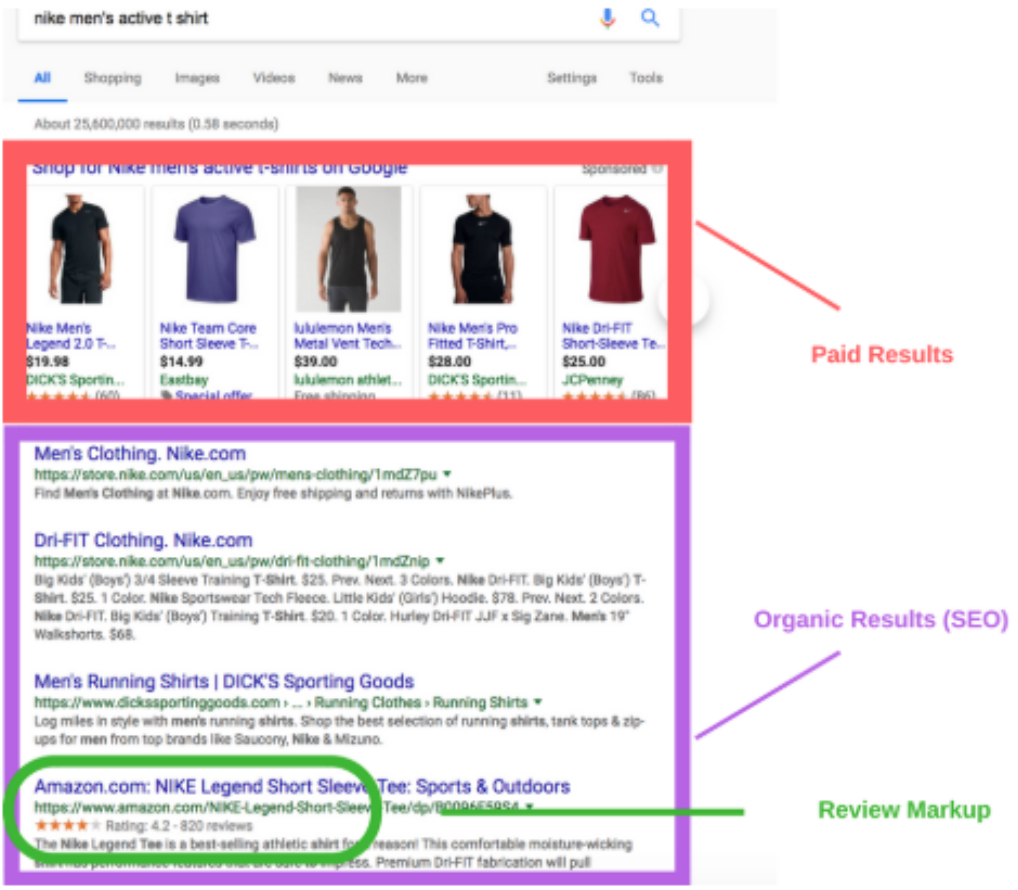This screenshot has height=890, width=1018.
Task: Expand the arrow after the mens-clothing URL
Action: point(447,474)
